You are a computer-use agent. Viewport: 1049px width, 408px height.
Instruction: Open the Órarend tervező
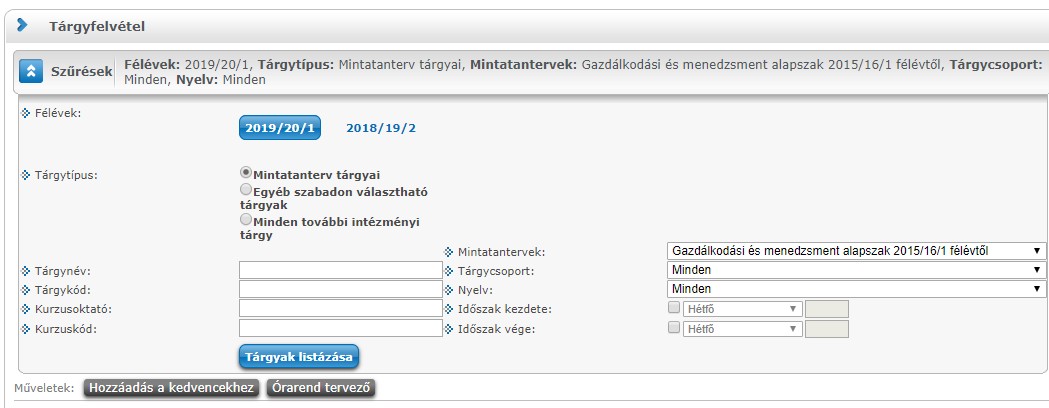coord(321,388)
